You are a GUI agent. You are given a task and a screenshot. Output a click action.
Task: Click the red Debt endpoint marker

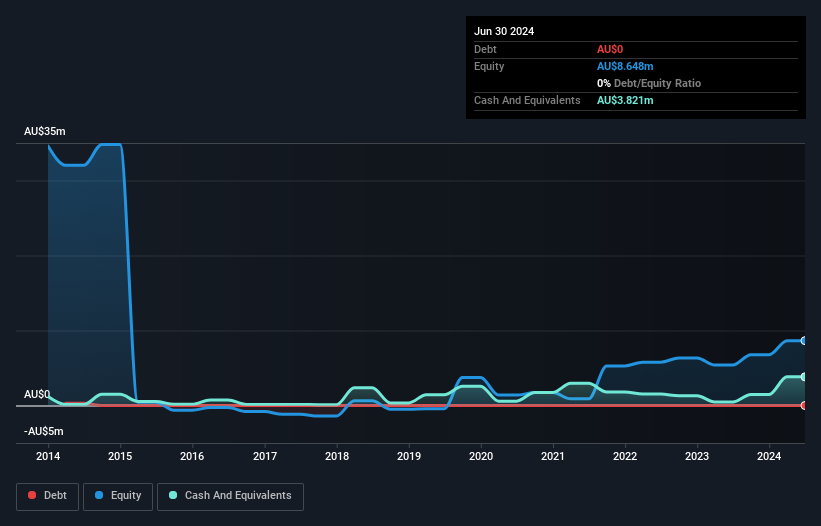(804, 406)
